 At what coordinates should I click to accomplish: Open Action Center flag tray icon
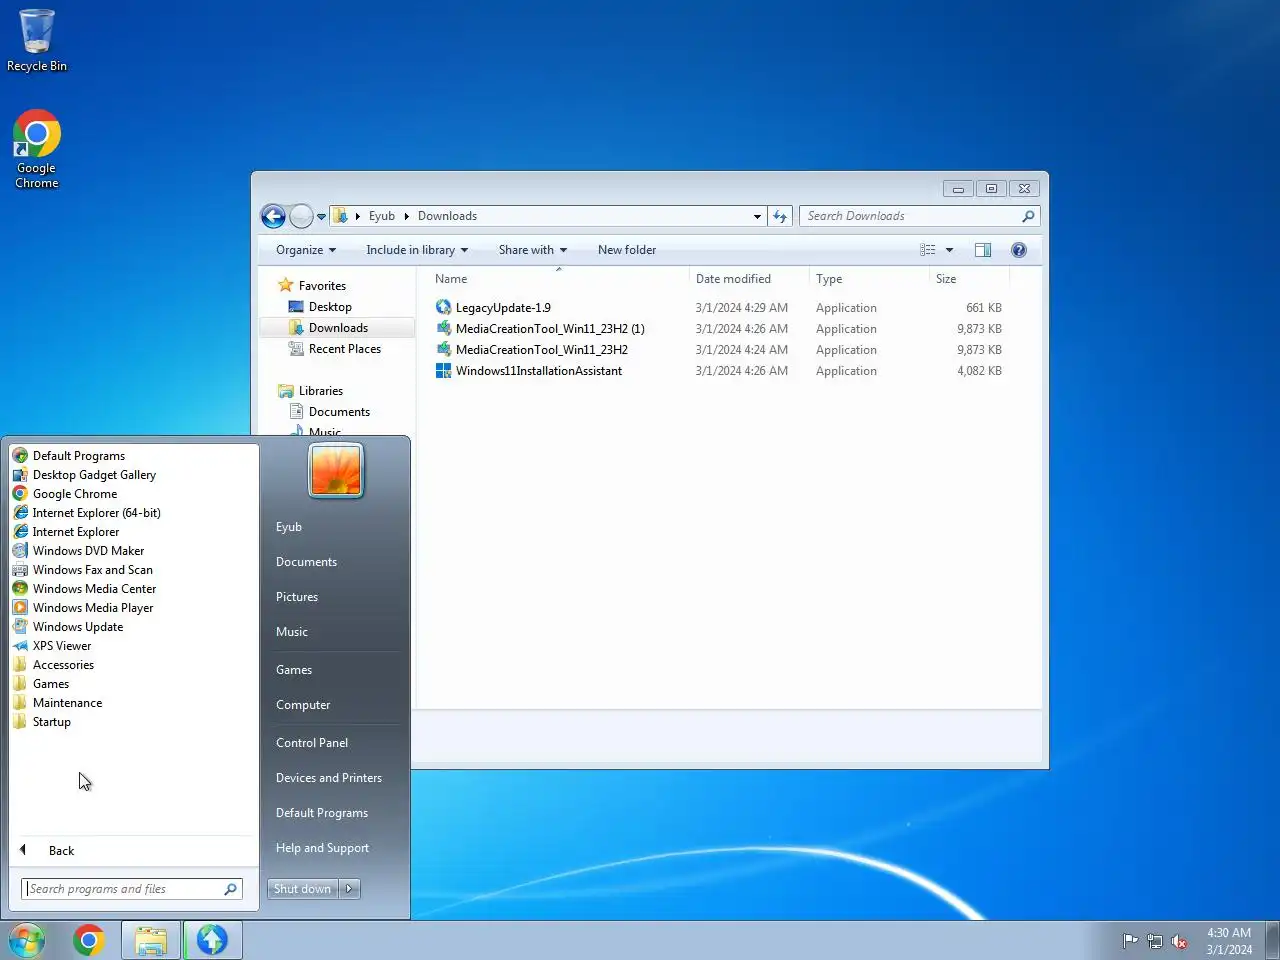pyautogui.click(x=1130, y=941)
